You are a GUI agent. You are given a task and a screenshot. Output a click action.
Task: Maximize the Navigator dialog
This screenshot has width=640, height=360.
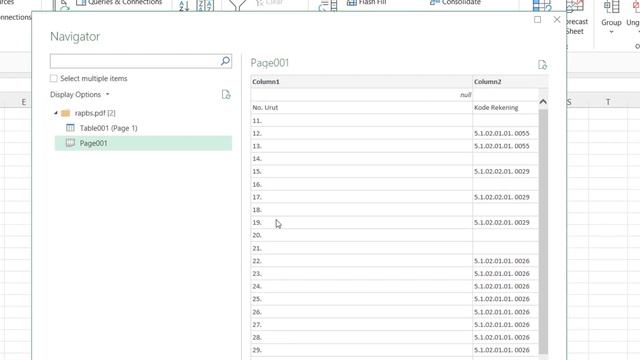[x=538, y=20]
